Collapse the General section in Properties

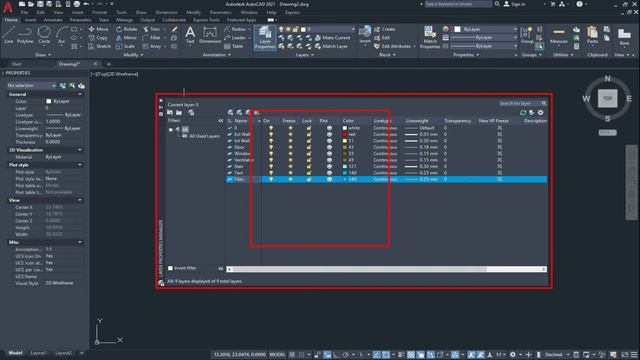(80, 94)
